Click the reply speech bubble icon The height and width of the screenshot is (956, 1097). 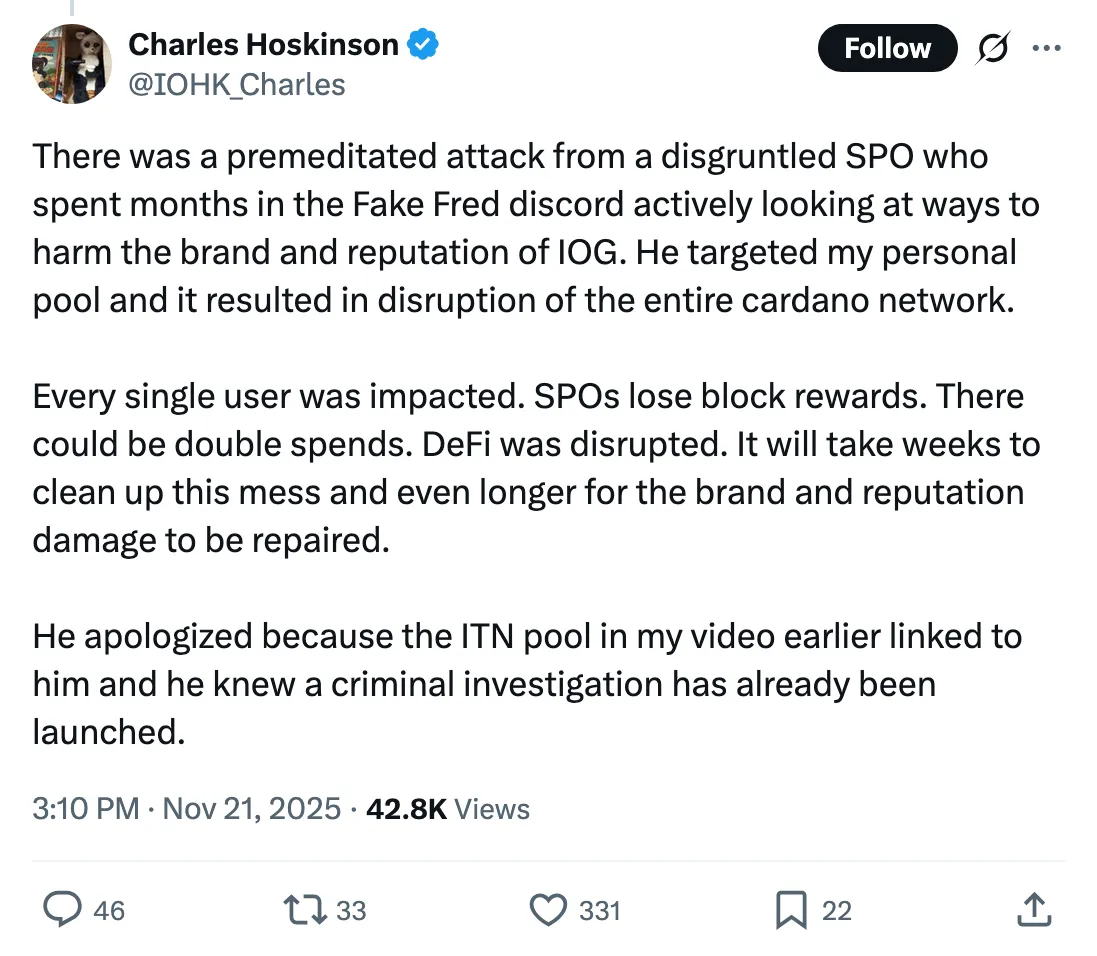[x=64, y=909]
